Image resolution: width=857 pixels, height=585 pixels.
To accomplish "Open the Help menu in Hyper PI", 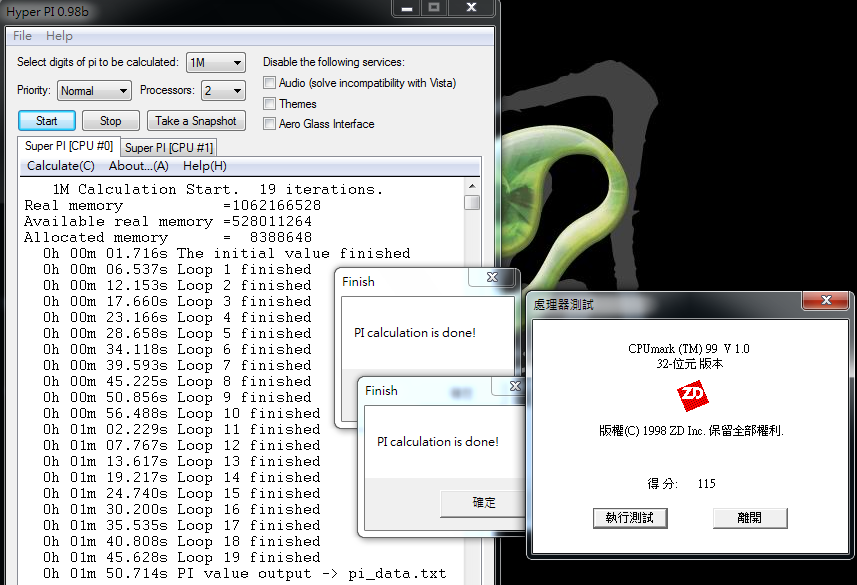I will coord(59,36).
